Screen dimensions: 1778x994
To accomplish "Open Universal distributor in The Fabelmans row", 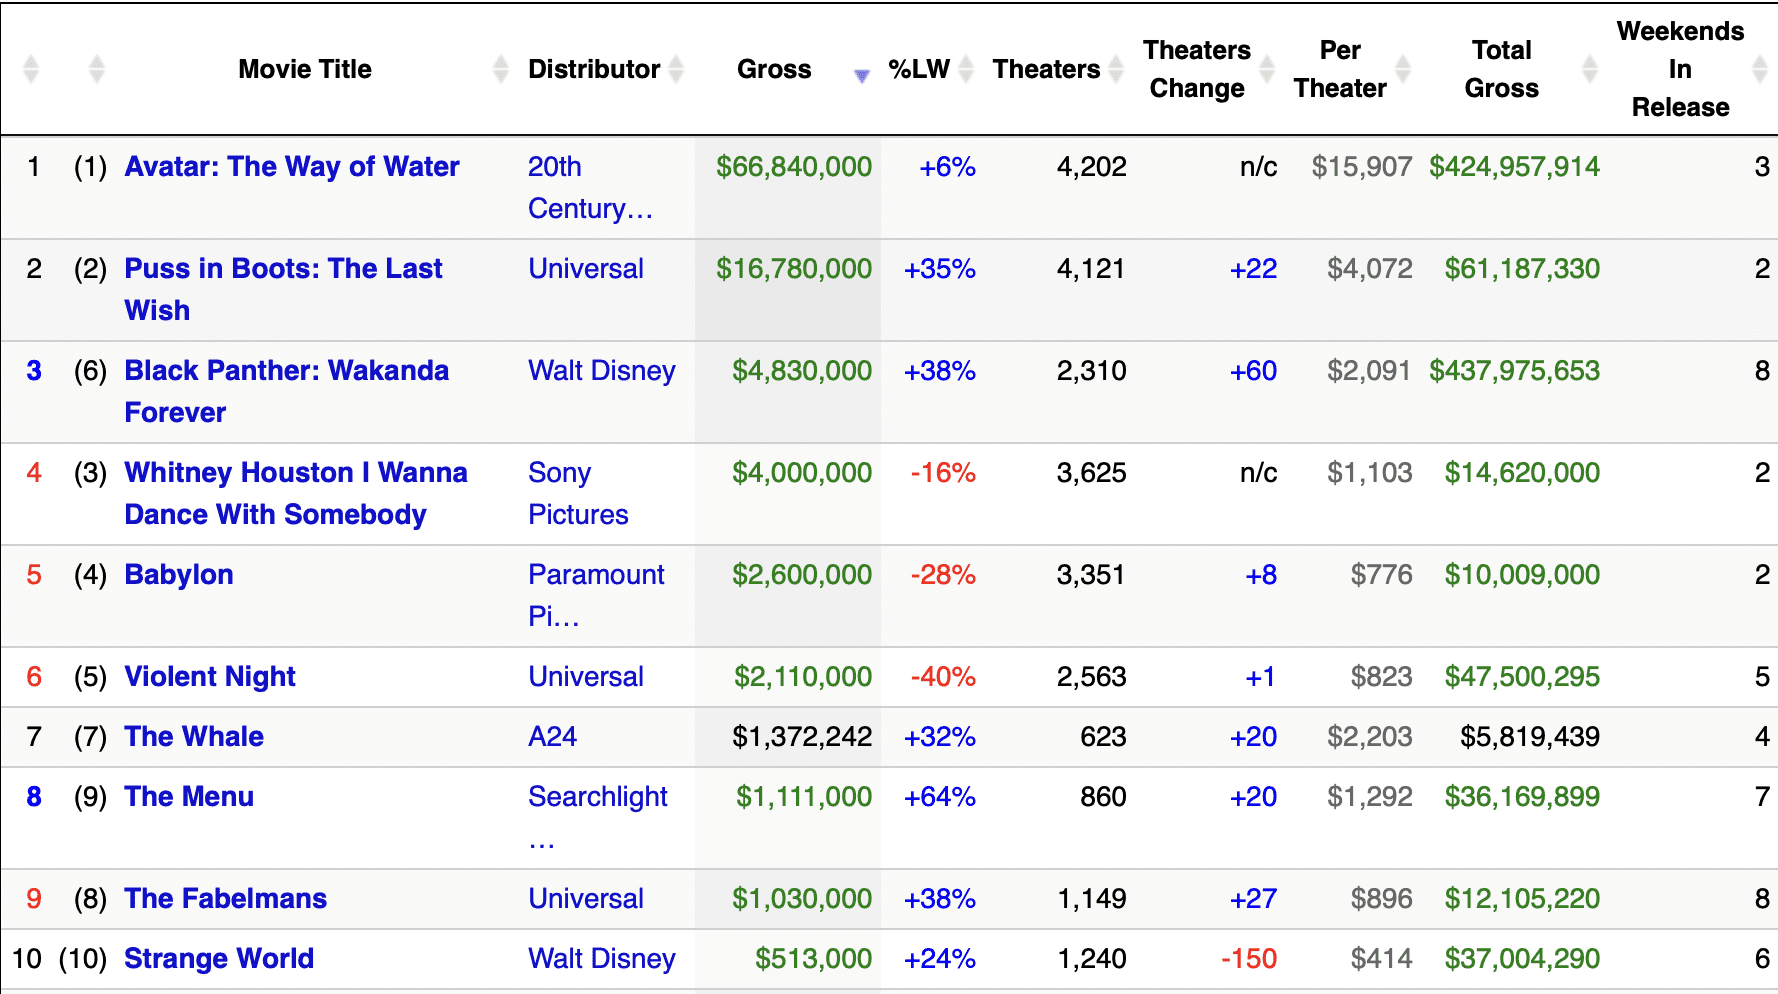I will pyautogui.click(x=586, y=898).
